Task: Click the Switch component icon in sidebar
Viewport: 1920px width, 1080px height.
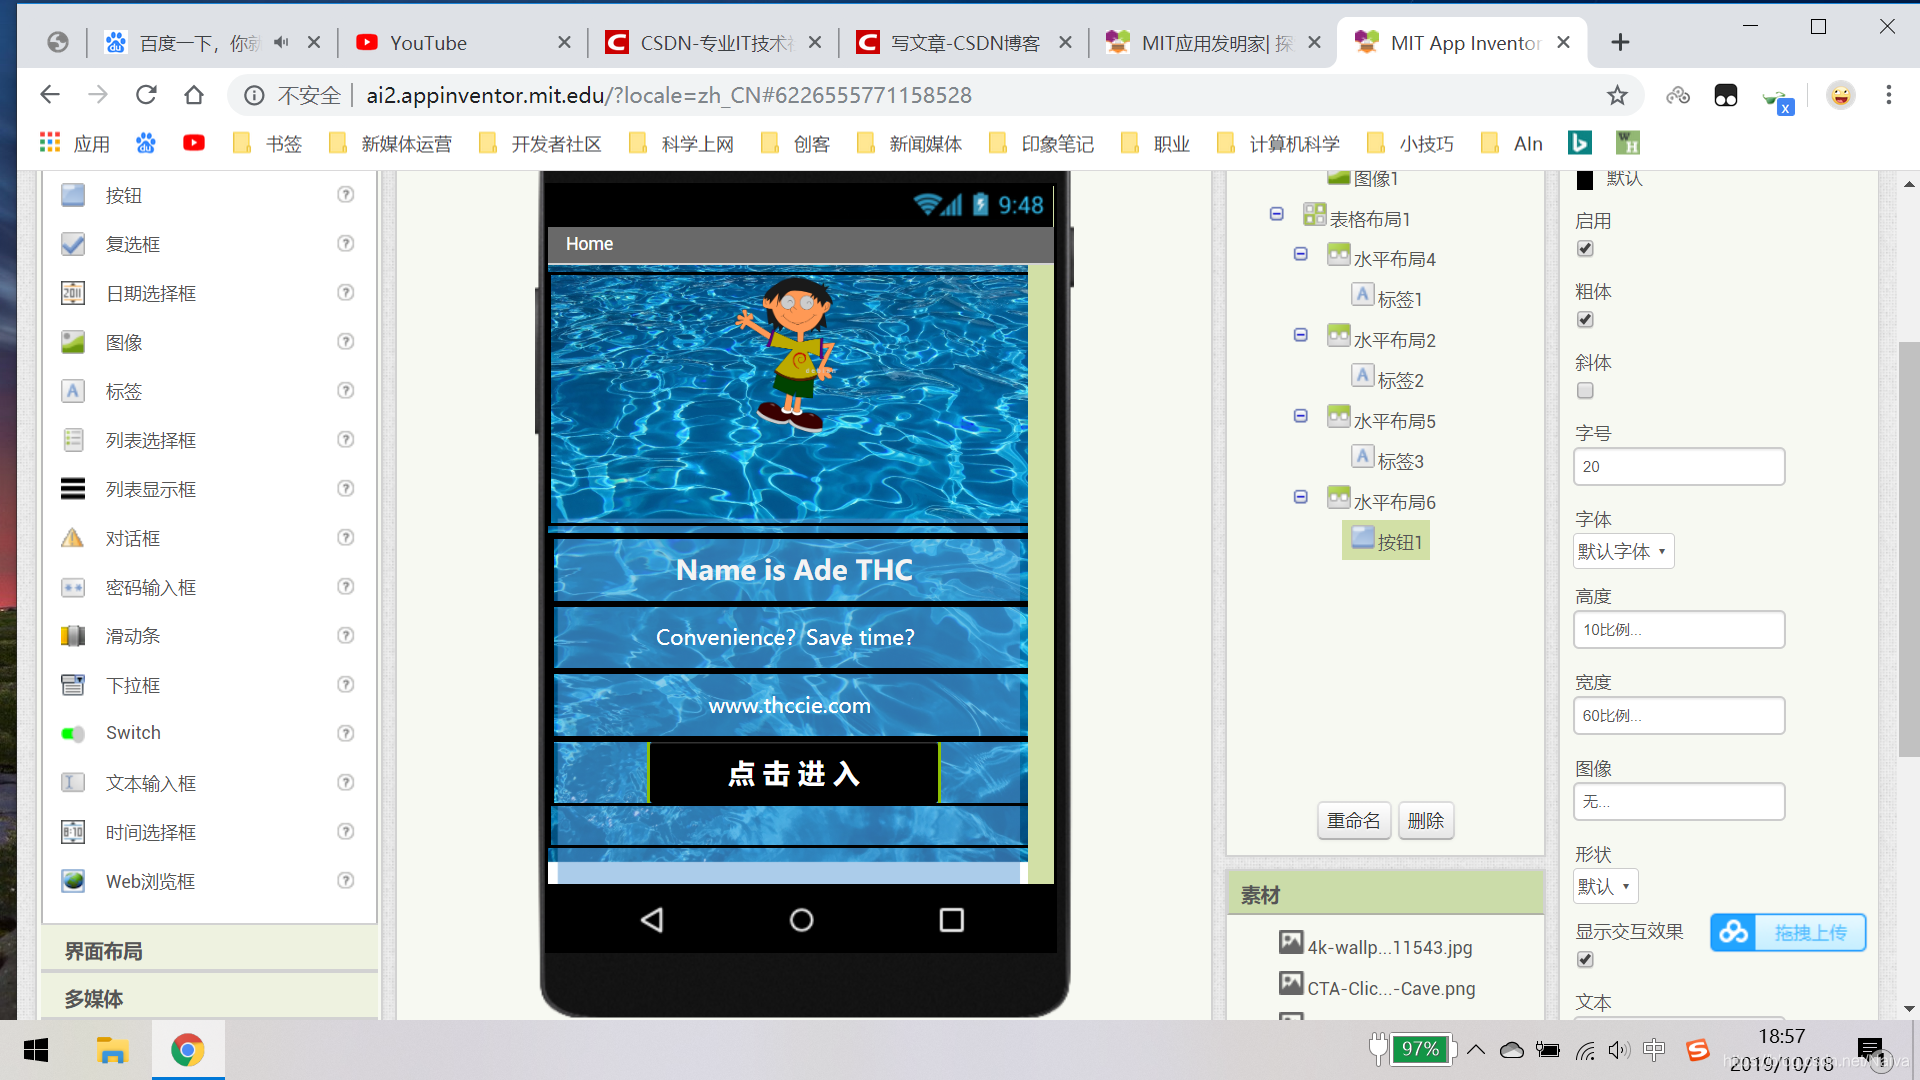Action: [73, 731]
